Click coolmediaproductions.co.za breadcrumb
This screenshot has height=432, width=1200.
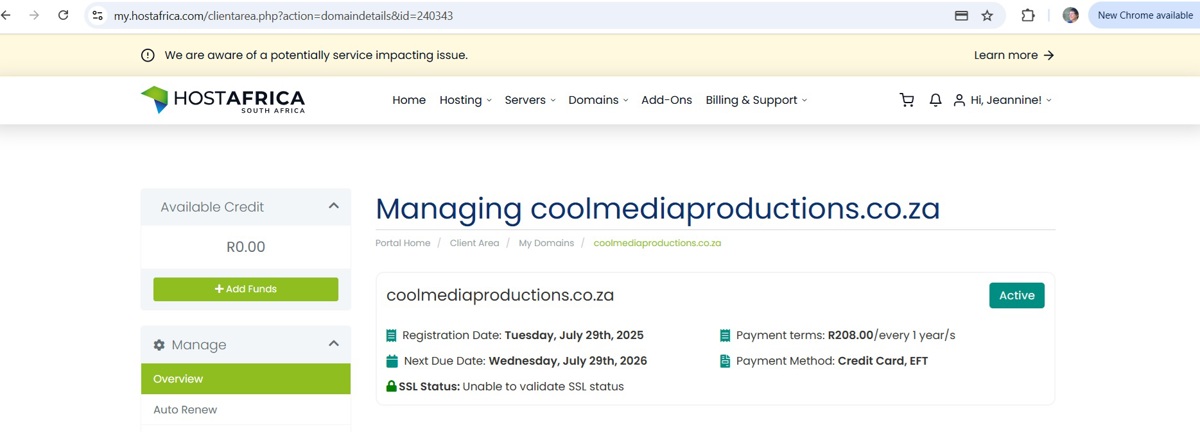tap(657, 243)
